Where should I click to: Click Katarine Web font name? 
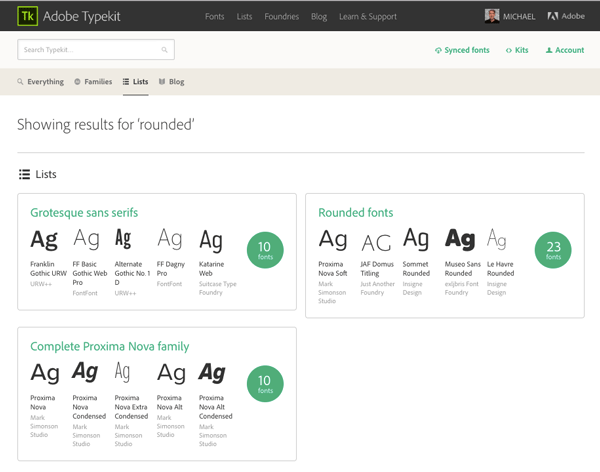coord(211,269)
